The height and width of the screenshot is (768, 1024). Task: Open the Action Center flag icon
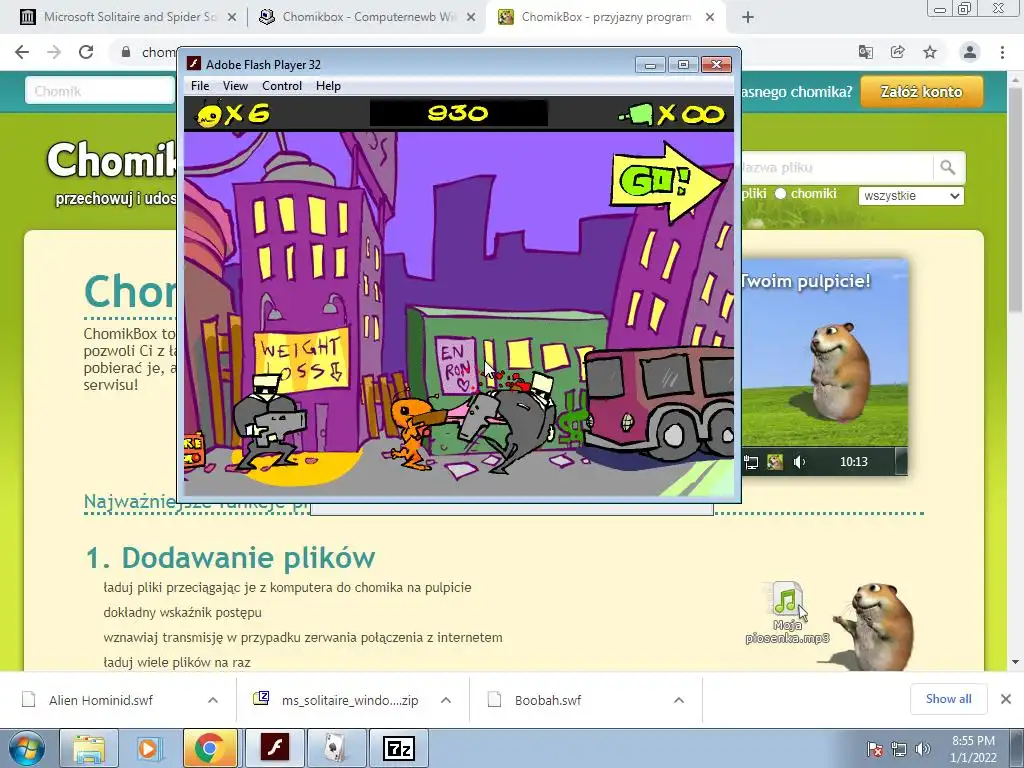[875, 749]
